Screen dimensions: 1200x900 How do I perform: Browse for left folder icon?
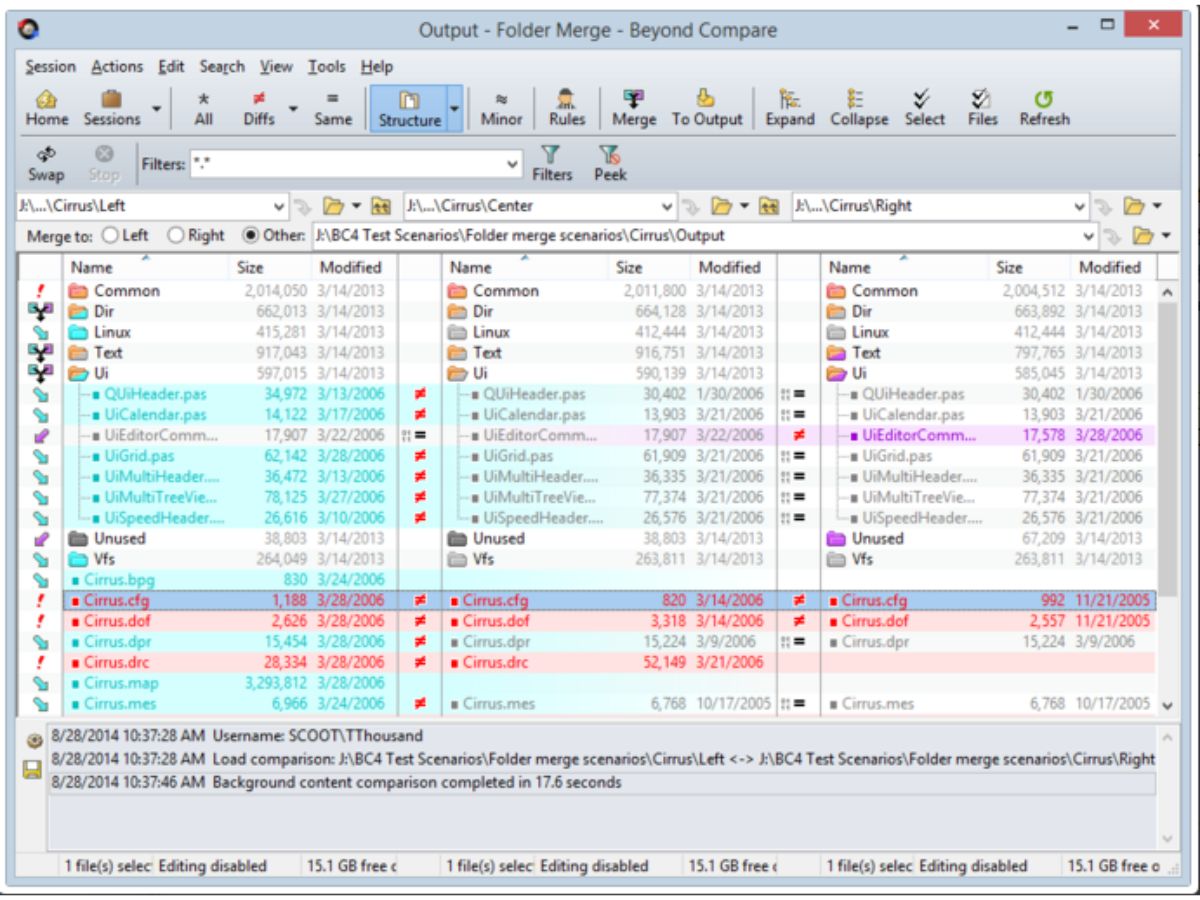[333, 207]
